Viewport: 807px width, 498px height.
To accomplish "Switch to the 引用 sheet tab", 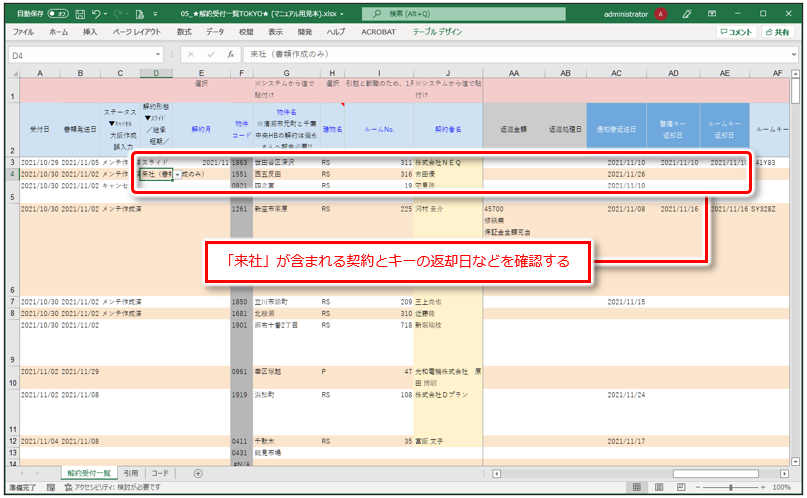I will (x=131, y=473).
